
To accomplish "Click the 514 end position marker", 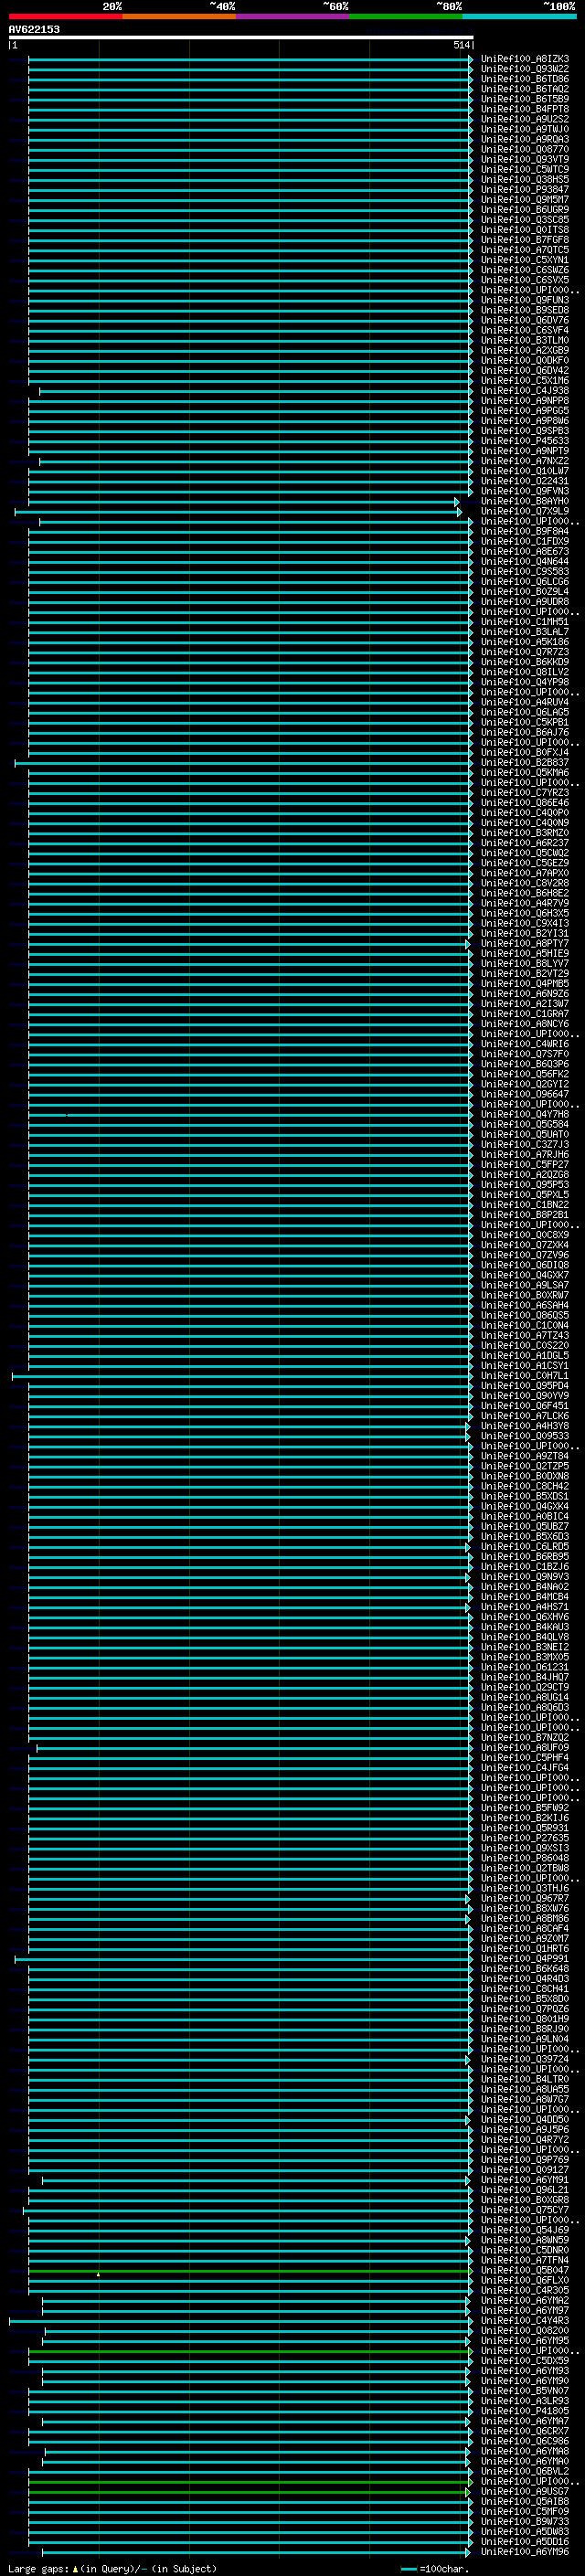I will [x=461, y=45].
